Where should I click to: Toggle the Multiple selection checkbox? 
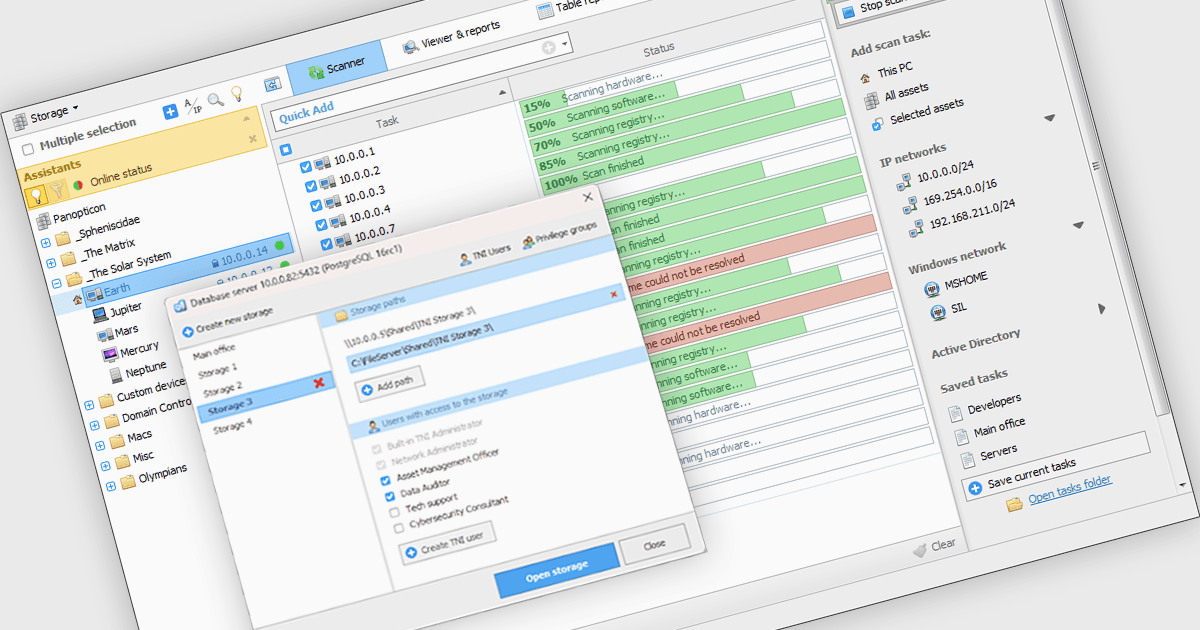point(28,148)
